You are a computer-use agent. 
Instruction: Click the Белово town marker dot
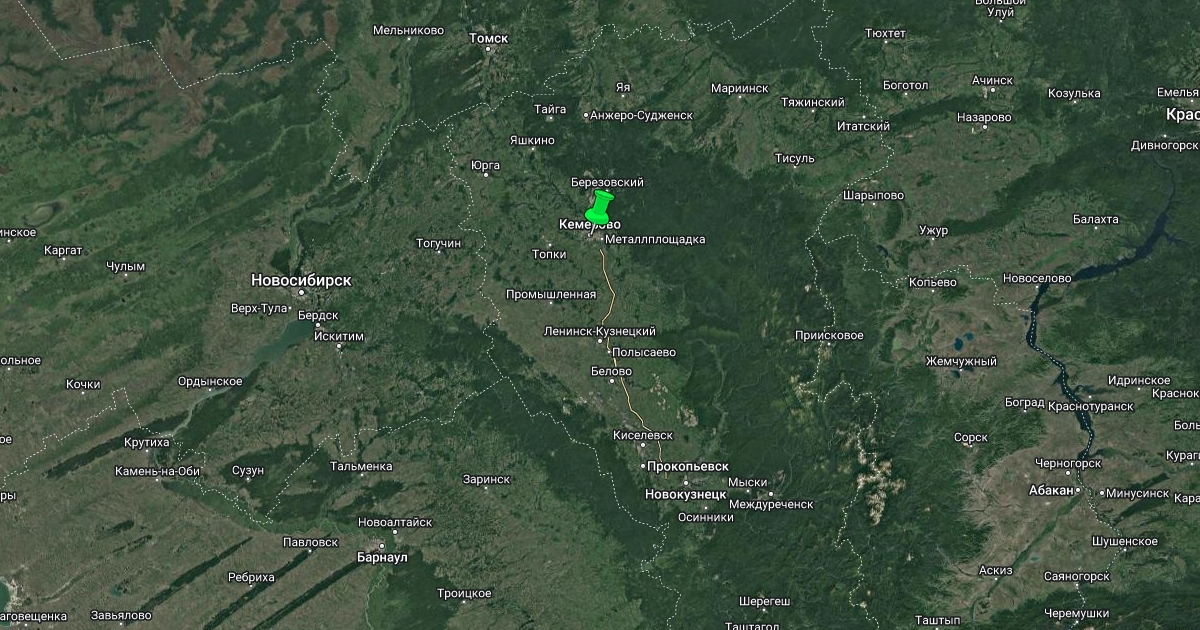pos(613,383)
